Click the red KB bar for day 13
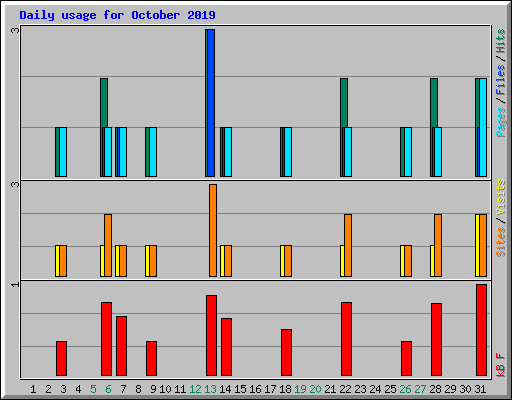 coord(211,335)
